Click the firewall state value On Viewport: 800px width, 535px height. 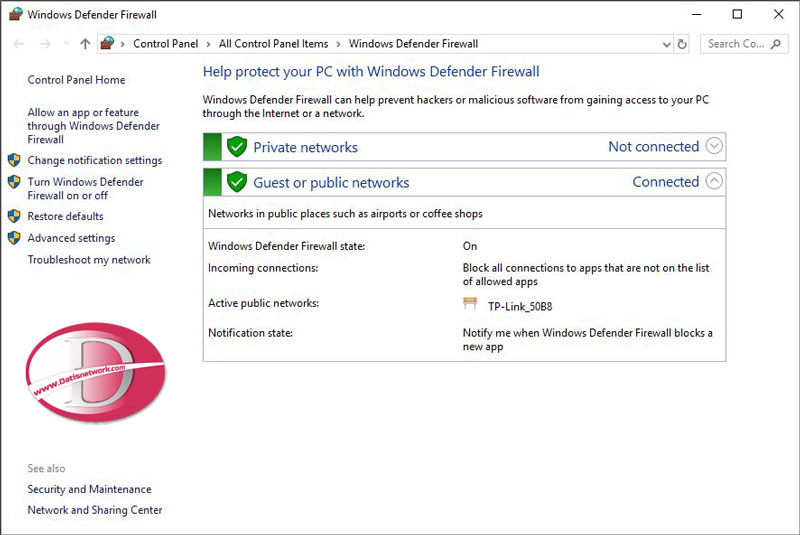pos(470,246)
